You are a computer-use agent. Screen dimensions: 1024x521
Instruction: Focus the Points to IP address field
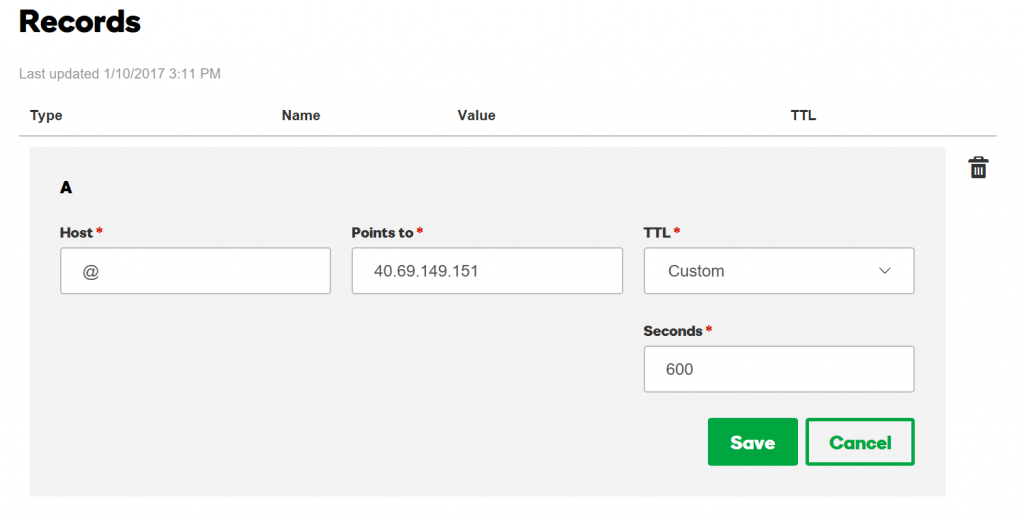[x=487, y=271]
